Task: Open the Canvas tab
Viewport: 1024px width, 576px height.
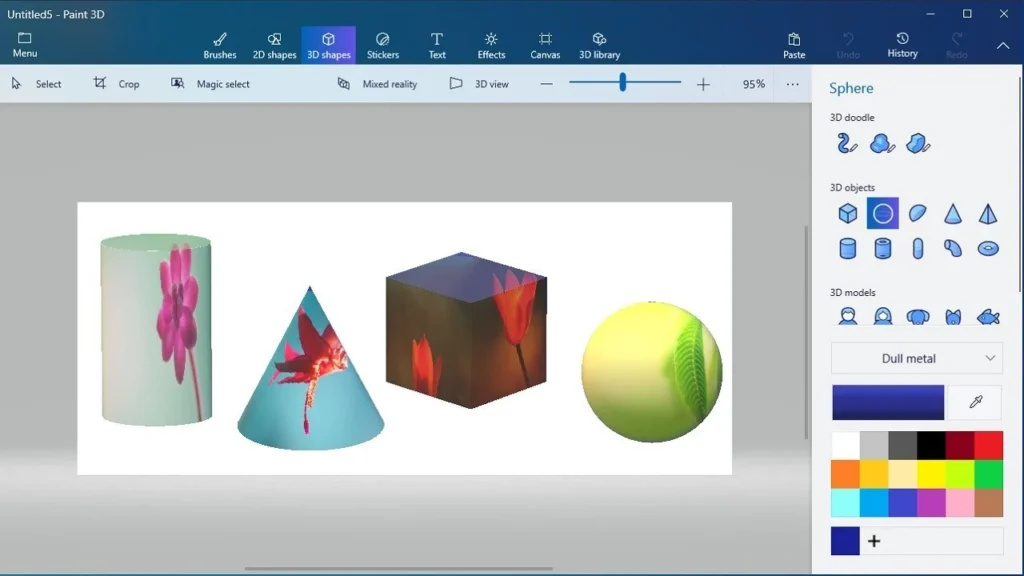Action: tap(545, 45)
